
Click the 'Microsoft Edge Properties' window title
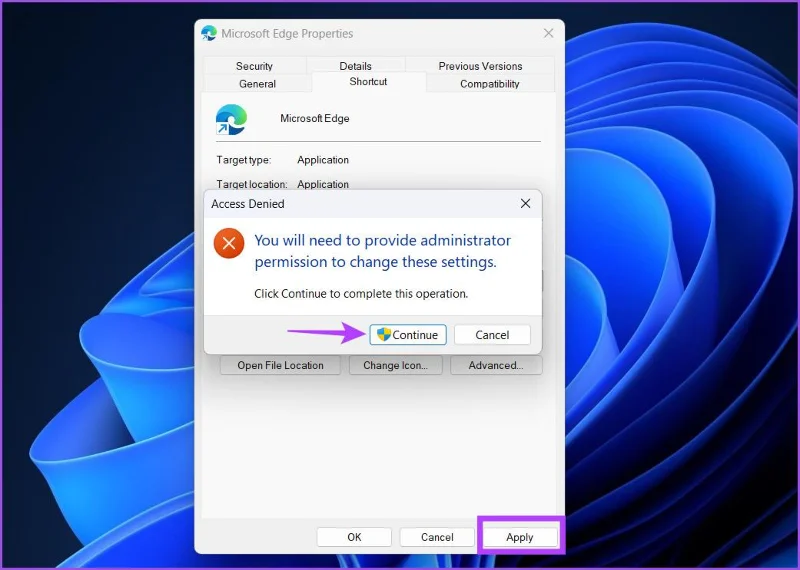287,34
